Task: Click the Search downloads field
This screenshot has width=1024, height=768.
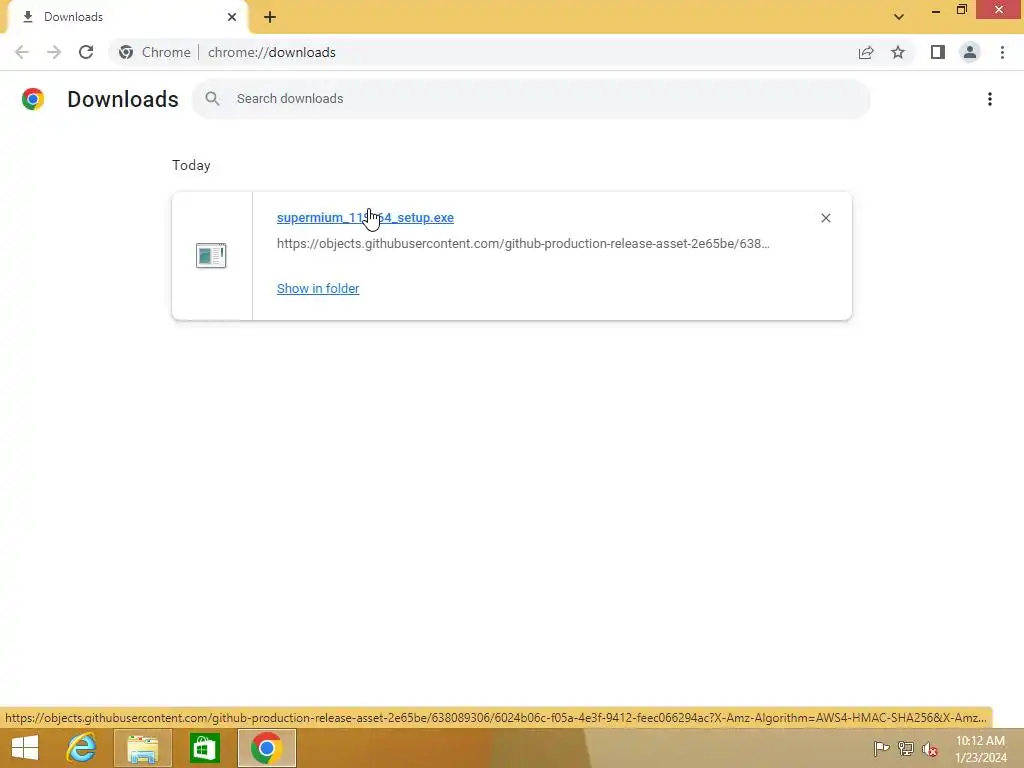Action: (531, 99)
